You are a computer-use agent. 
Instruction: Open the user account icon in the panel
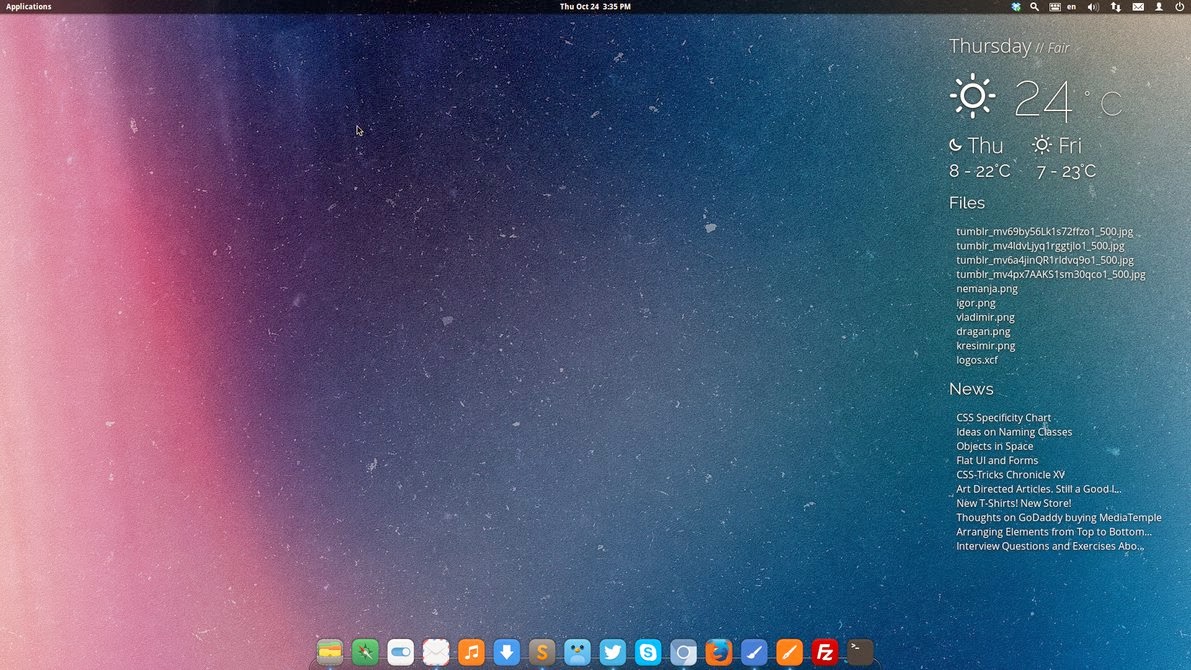pos(1158,7)
